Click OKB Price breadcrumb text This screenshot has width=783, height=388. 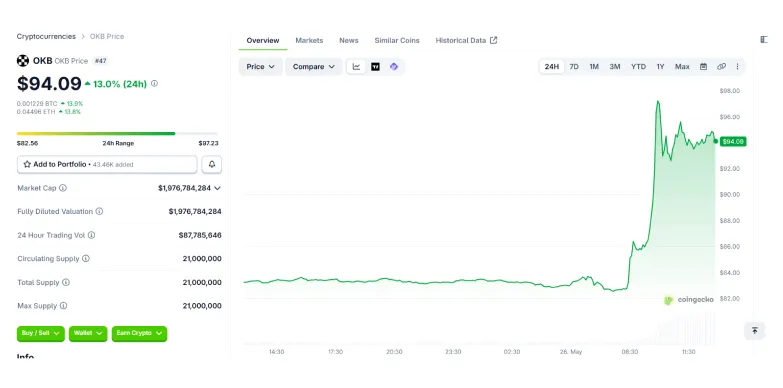pos(107,36)
